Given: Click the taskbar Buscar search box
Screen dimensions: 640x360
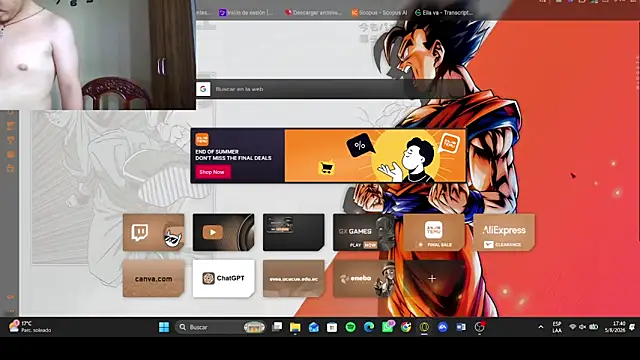Looking at the screenshot, I should pyautogui.click(x=221, y=327).
